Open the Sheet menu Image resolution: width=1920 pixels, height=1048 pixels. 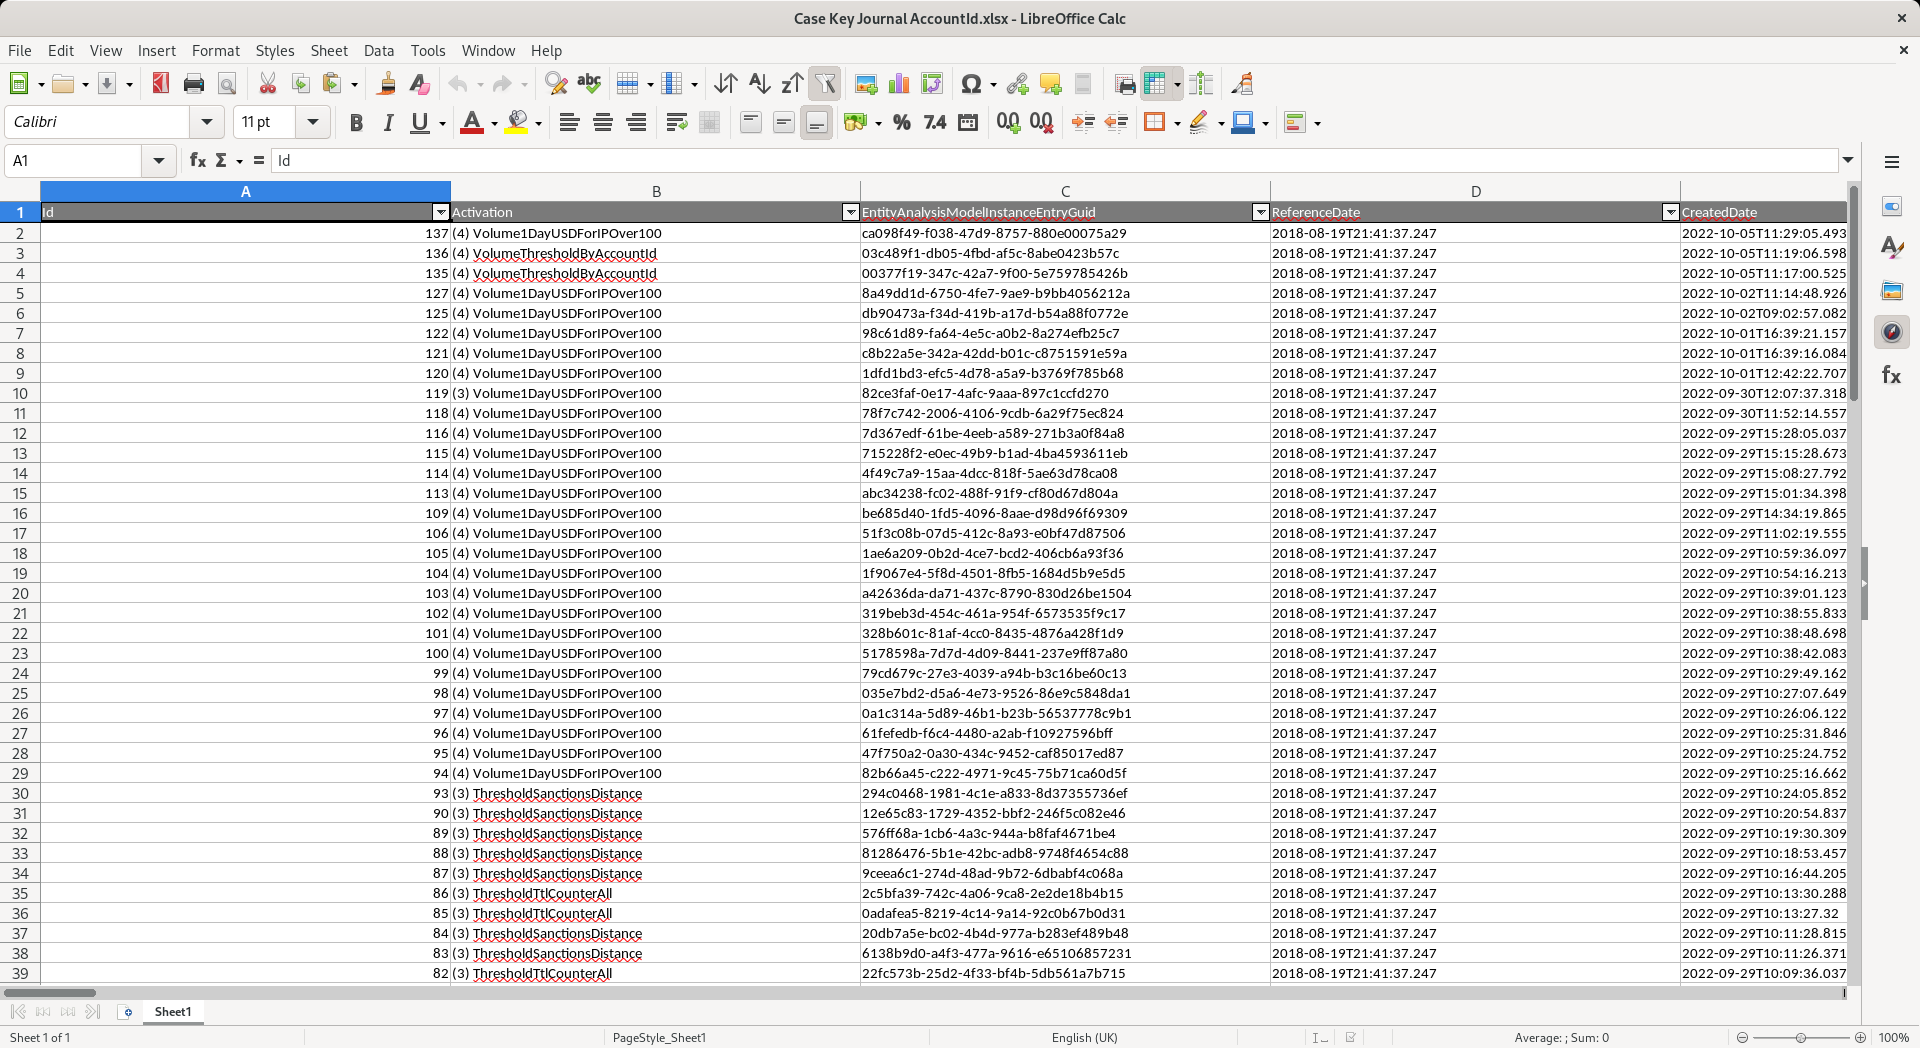tap(329, 50)
